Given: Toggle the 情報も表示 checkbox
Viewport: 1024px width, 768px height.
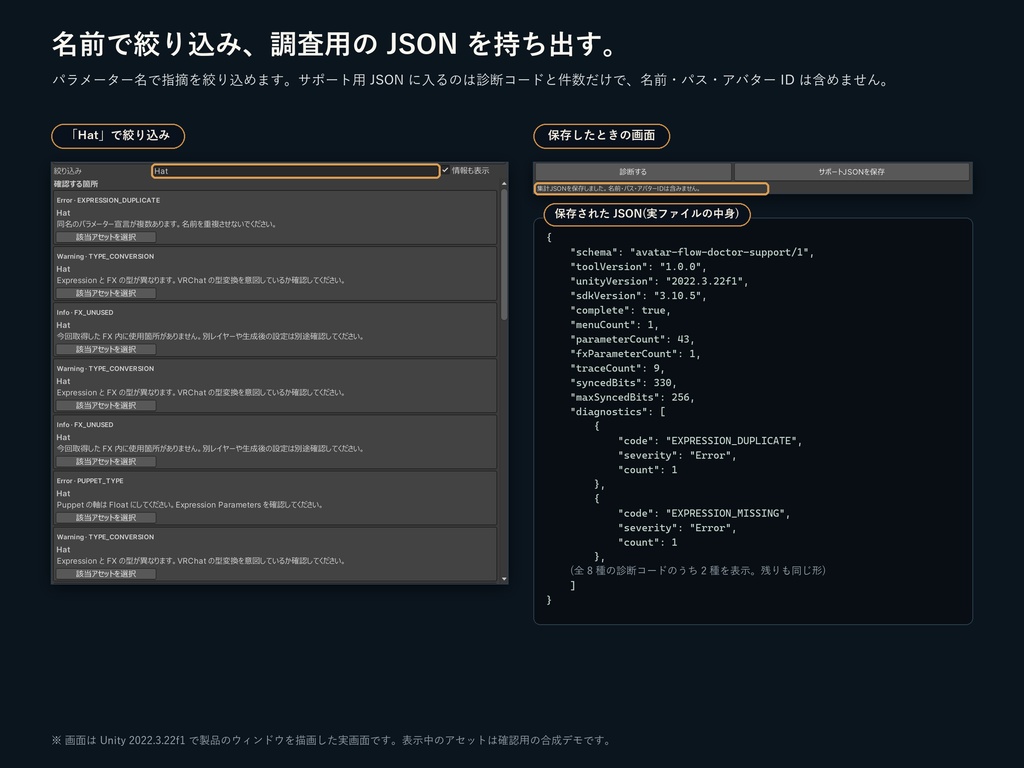Looking at the screenshot, I should 445,170.
